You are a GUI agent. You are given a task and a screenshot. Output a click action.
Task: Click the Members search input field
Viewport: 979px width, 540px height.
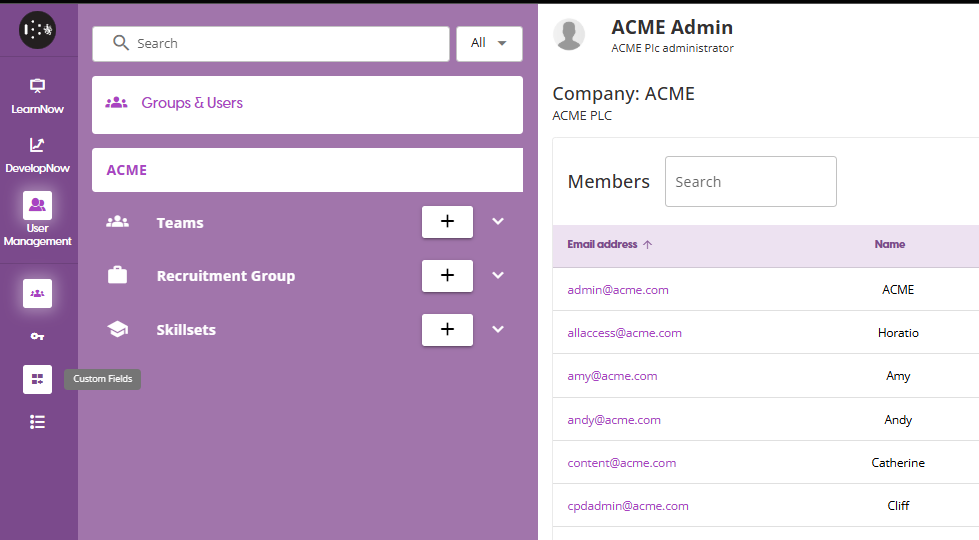(x=750, y=182)
